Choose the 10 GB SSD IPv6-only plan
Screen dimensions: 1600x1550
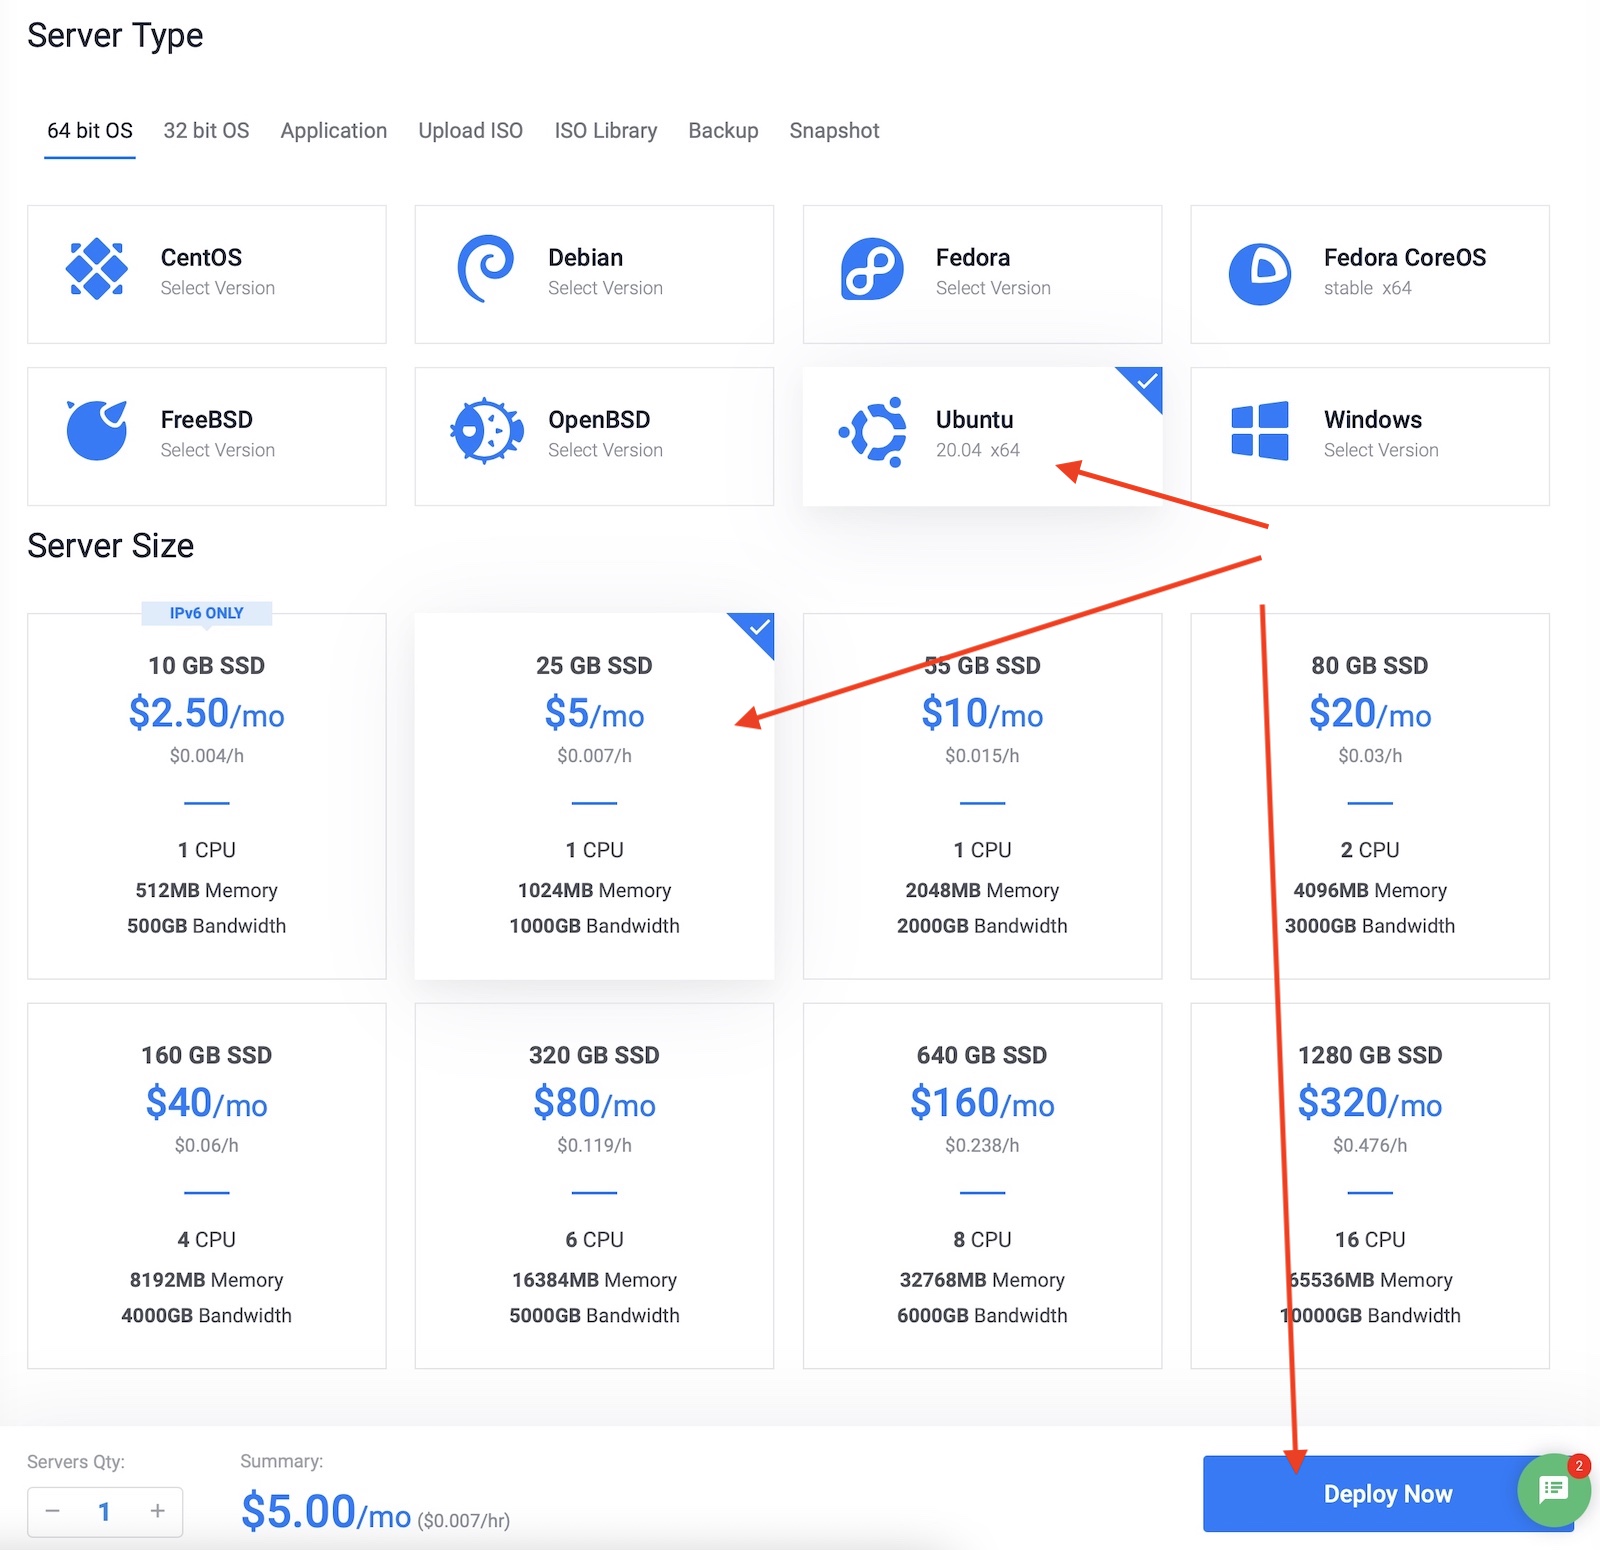point(206,795)
